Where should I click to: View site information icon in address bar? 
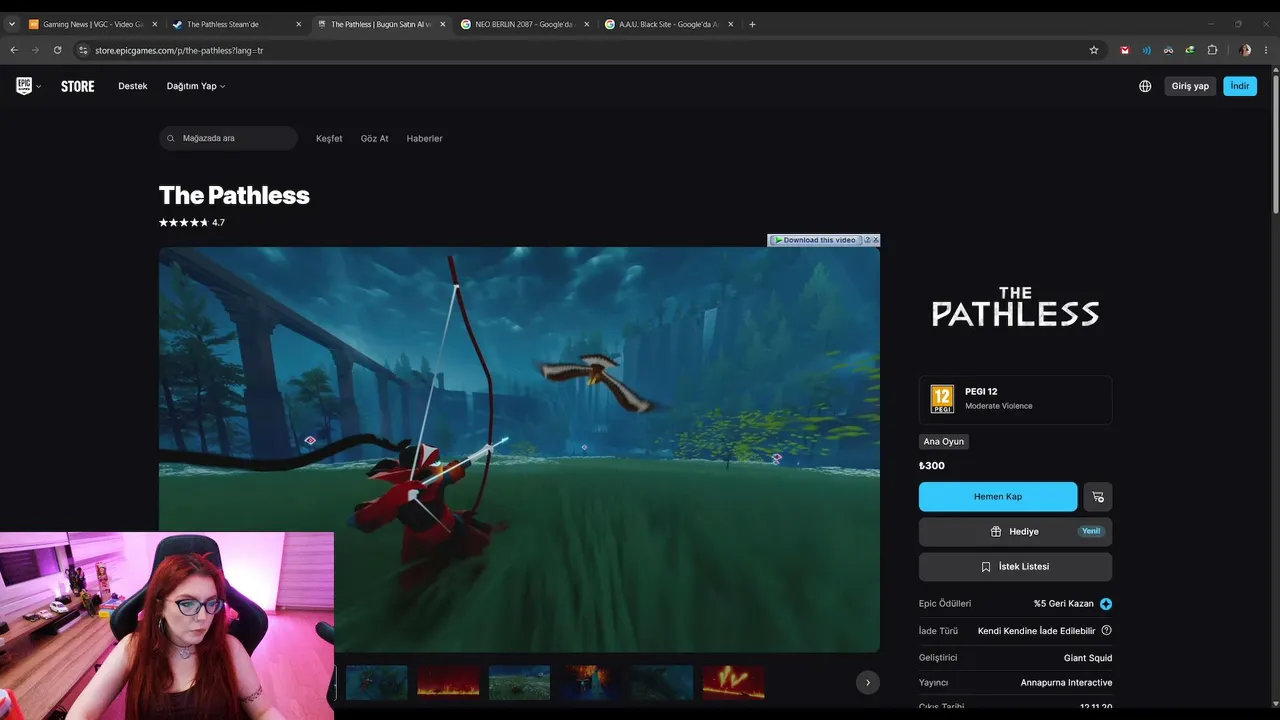tap(85, 50)
